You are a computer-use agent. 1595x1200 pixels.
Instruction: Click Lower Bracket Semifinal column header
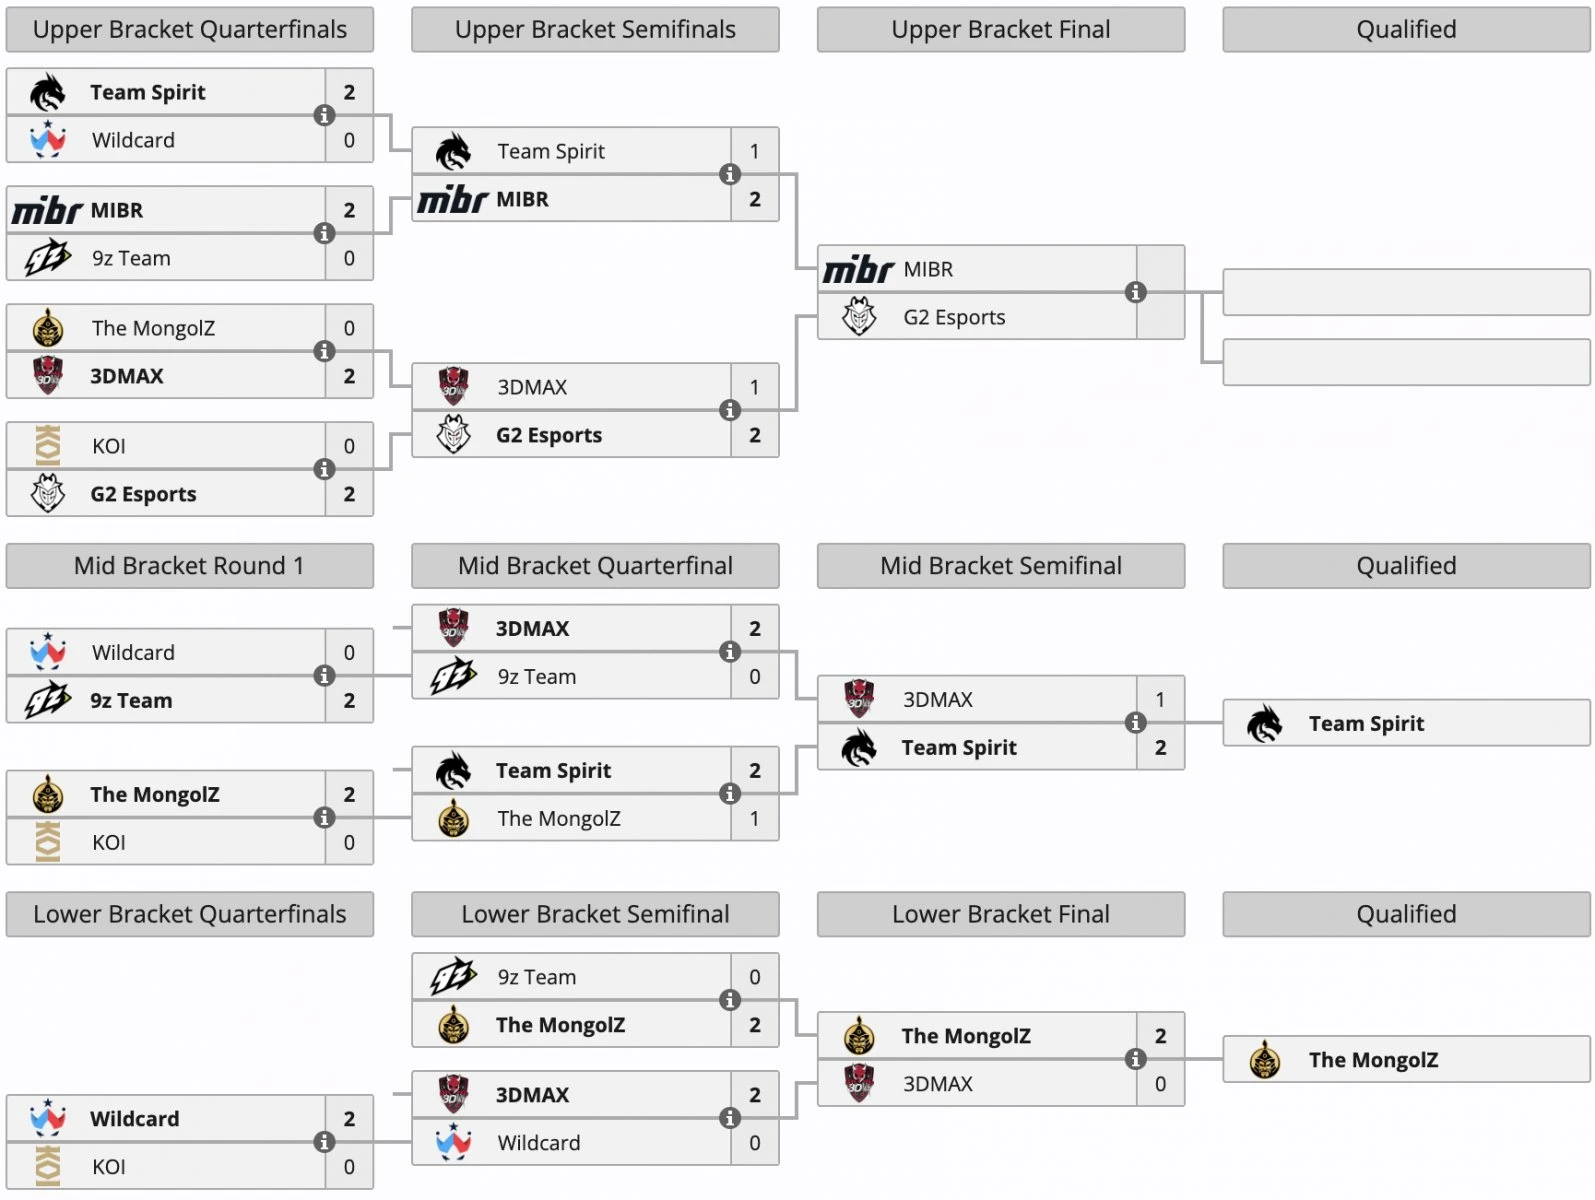(595, 914)
